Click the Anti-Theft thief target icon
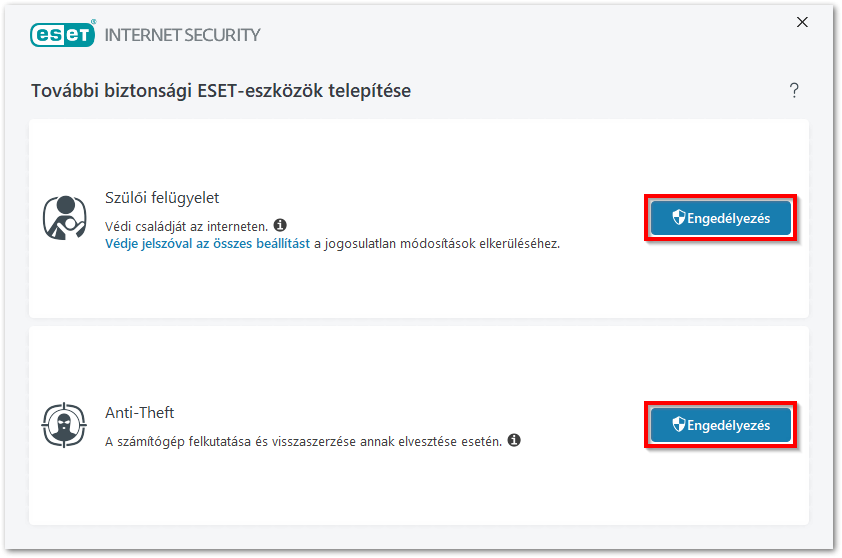This screenshot has width=842, height=558. (x=65, y=425)
